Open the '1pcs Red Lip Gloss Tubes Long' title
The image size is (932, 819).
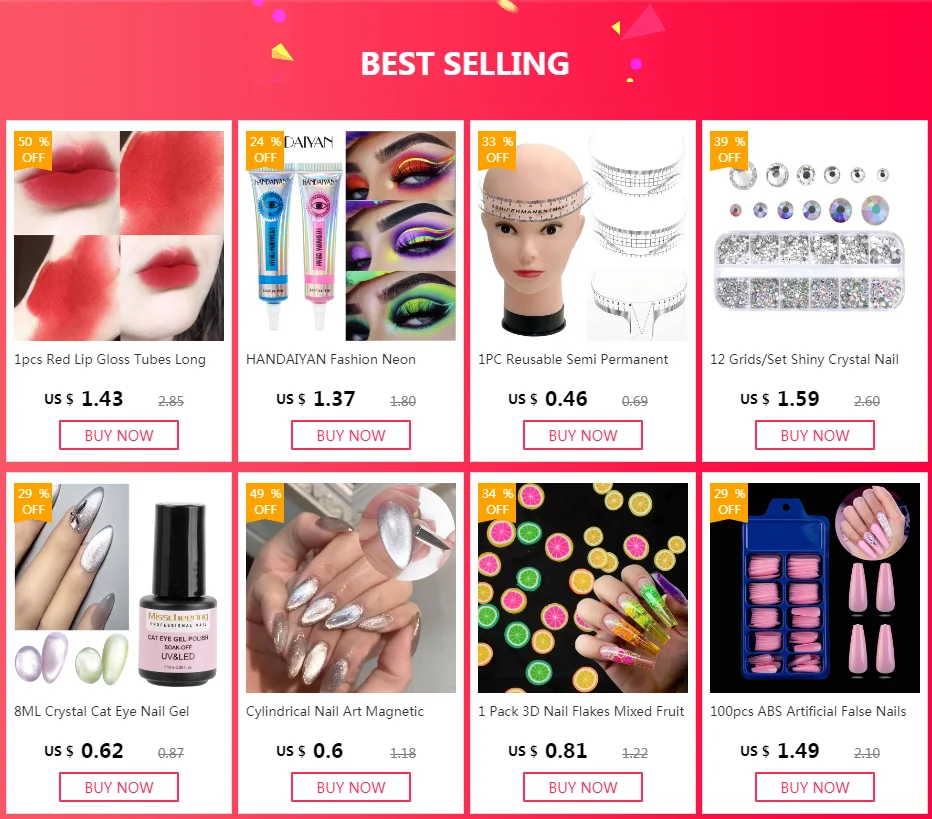110,360
